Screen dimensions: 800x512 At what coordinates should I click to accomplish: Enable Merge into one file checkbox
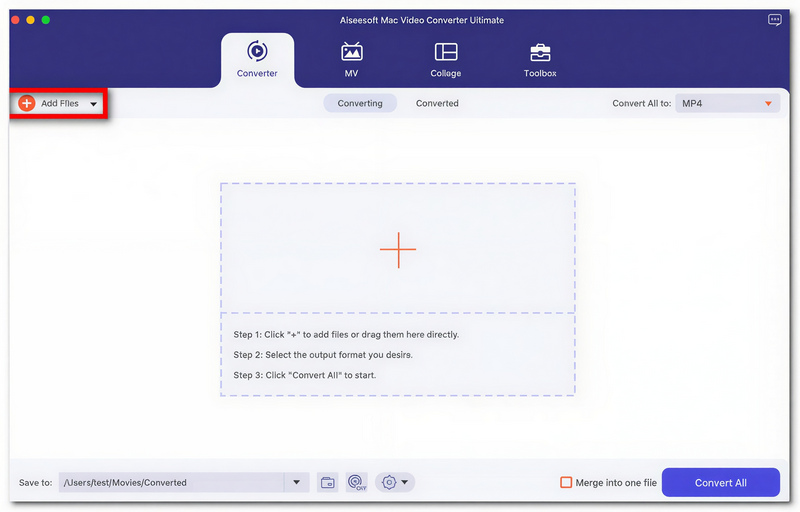tap(566, 482)
